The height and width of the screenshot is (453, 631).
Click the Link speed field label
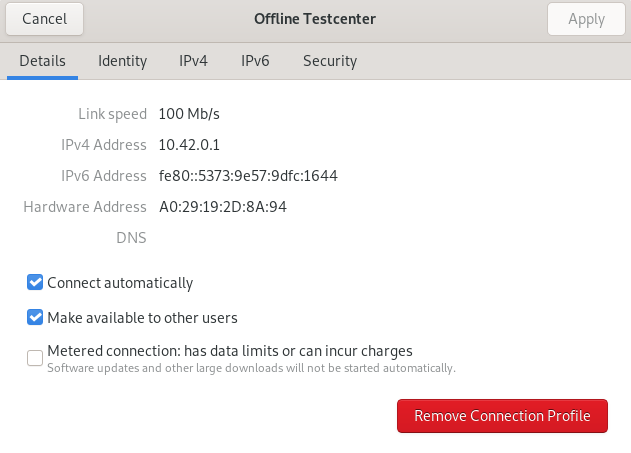[x=112, y=114]
